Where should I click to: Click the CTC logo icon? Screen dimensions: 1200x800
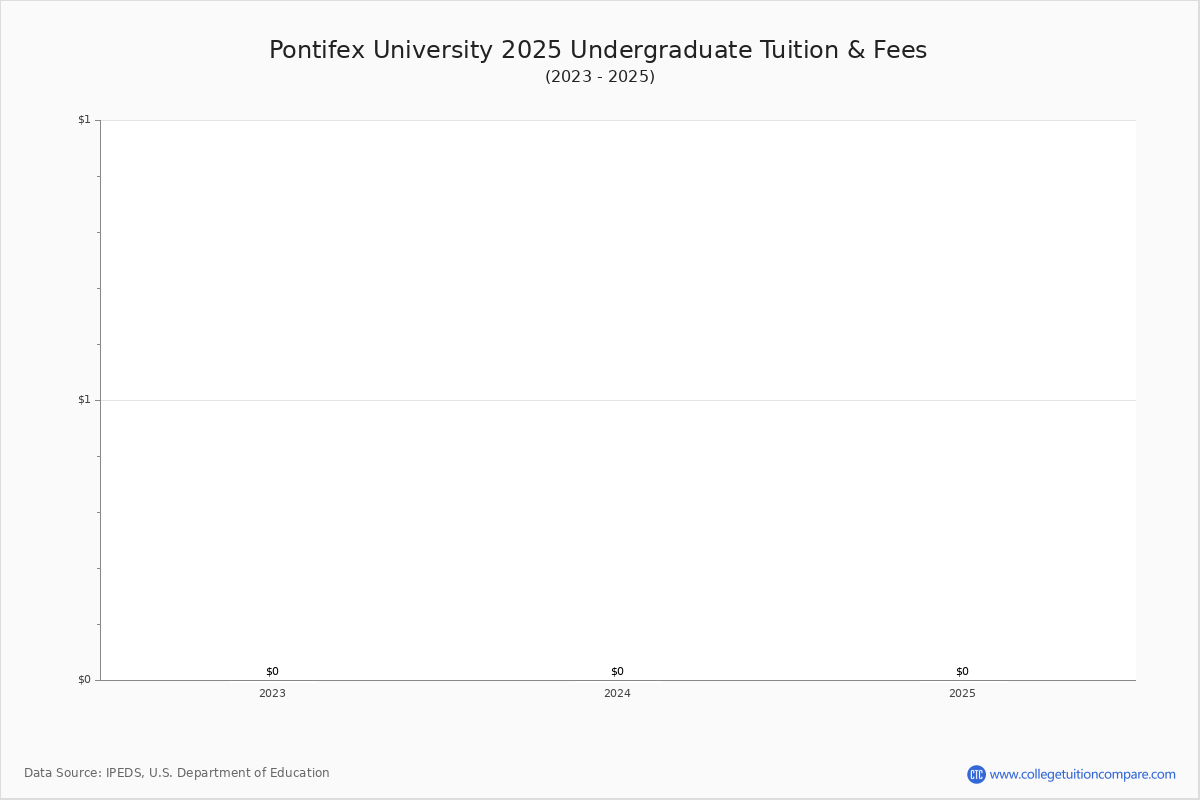(x=976, y=774)
